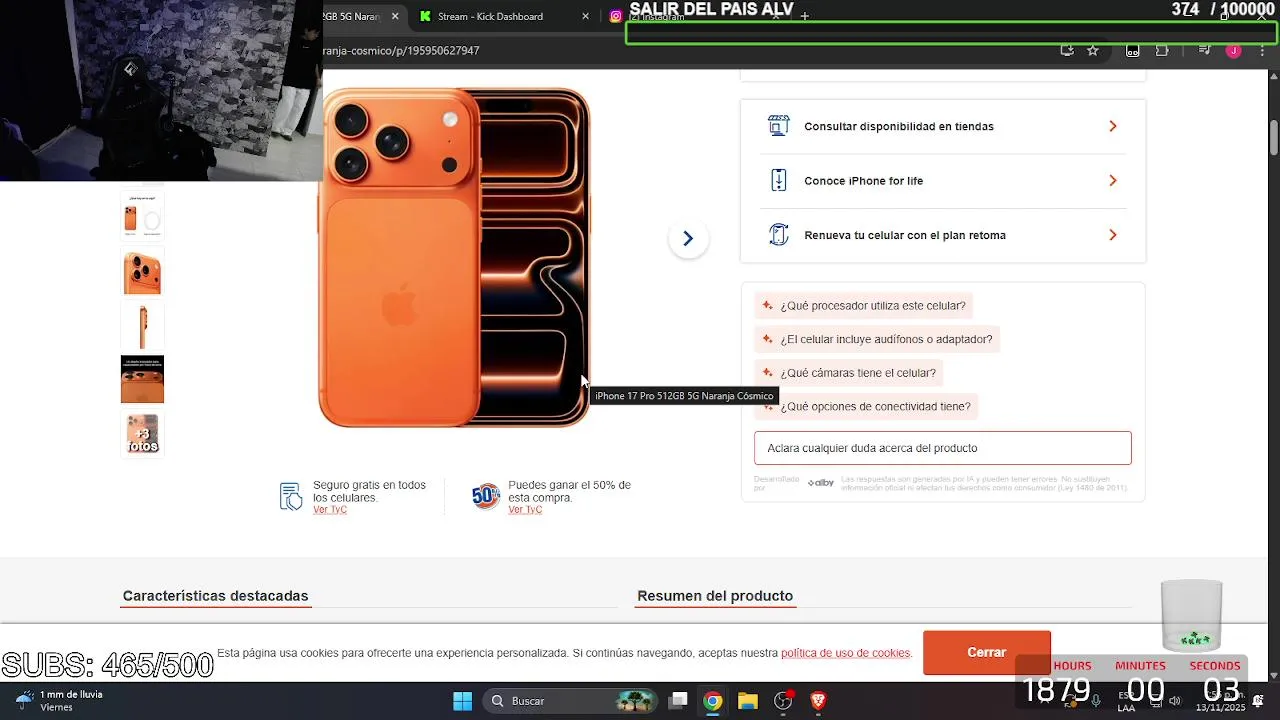This screenshot has width=1280, height=720.
Task: Open a new browser tab
Action: [x=804, y=16]
